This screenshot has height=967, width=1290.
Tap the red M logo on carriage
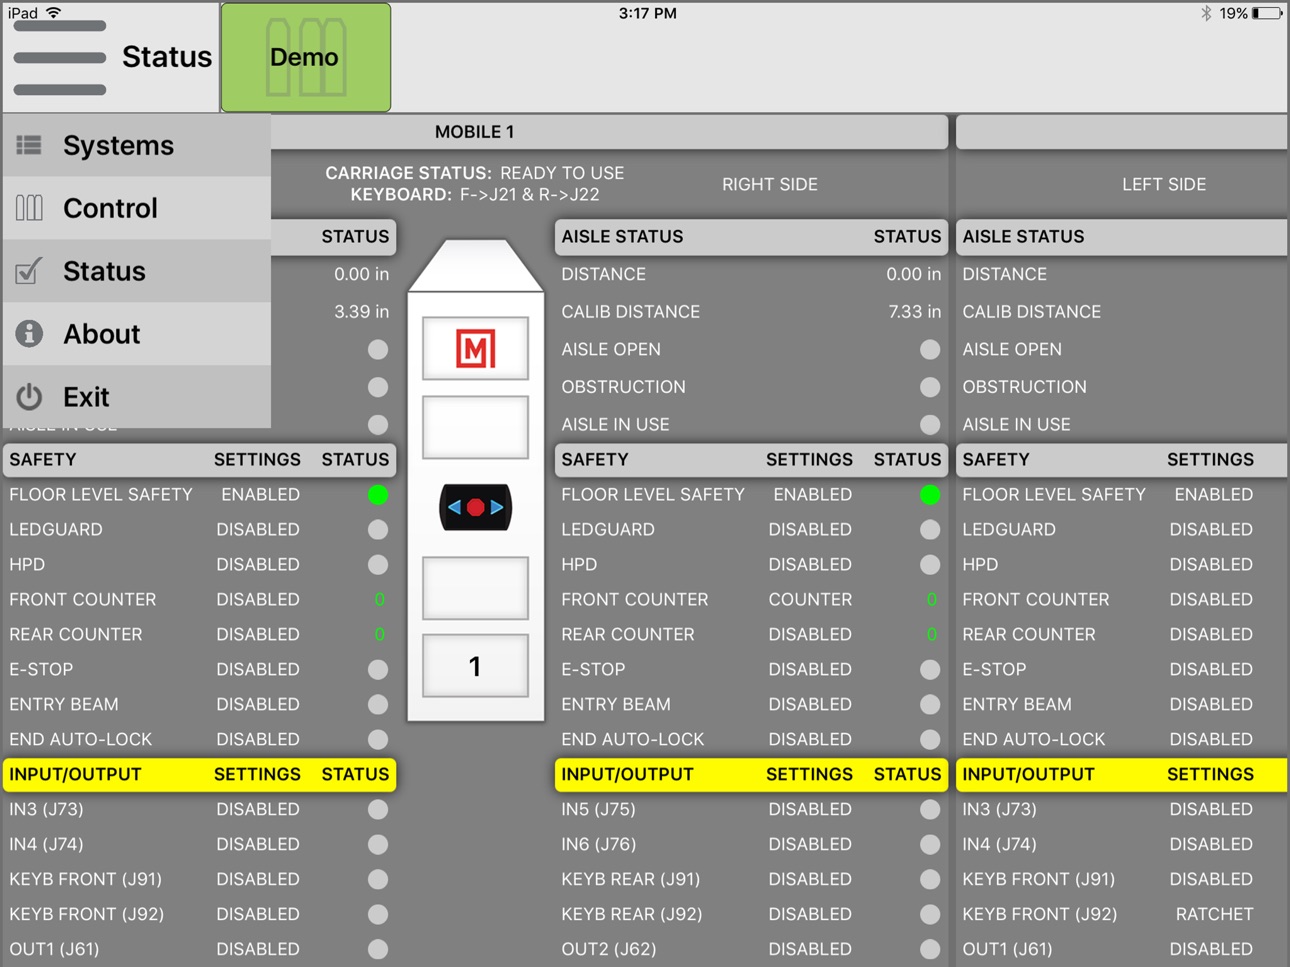pyautogui.click(x=475, y=349)
